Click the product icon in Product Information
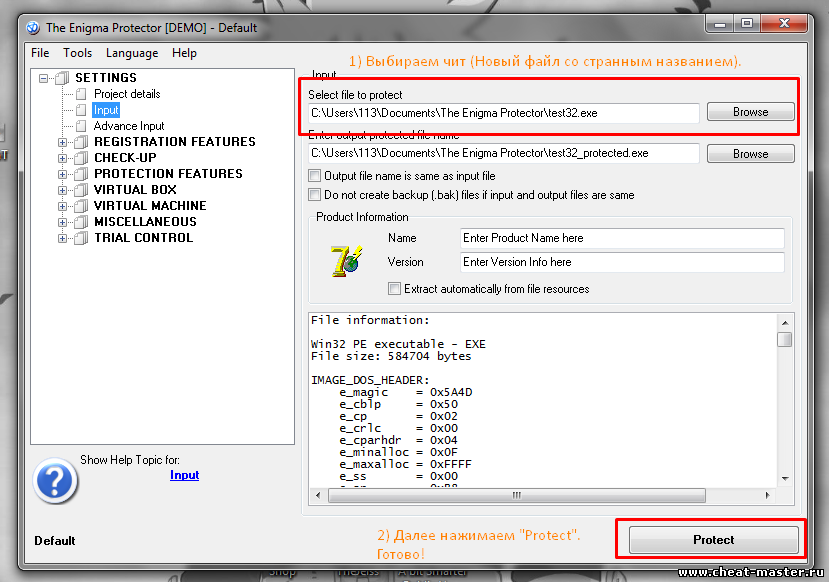This screenshot has height=582, width=829. point(346,261)
